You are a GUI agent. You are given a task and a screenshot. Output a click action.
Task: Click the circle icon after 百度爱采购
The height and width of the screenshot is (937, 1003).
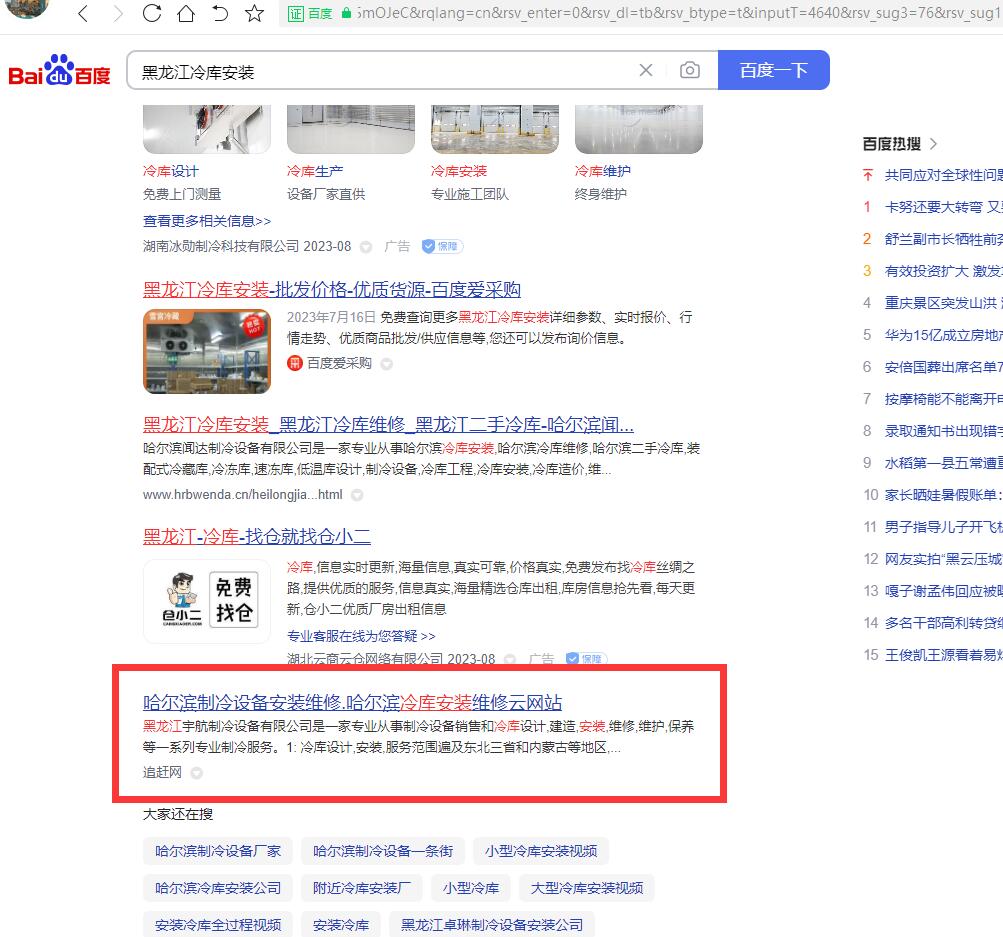point(386,364)
